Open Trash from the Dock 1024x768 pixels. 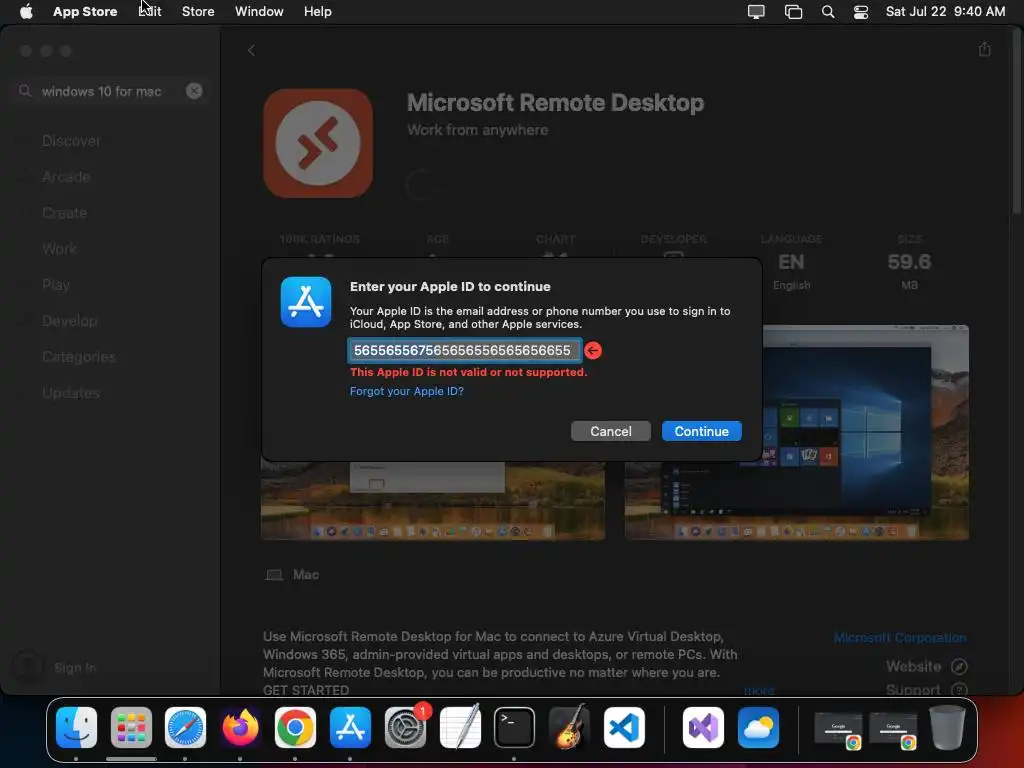point(947,728)
